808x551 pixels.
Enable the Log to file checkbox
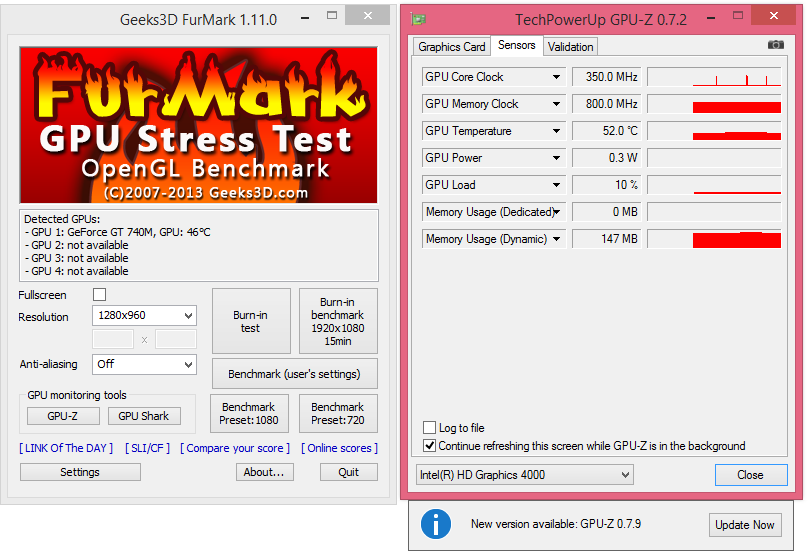click(x=429, y=427)
